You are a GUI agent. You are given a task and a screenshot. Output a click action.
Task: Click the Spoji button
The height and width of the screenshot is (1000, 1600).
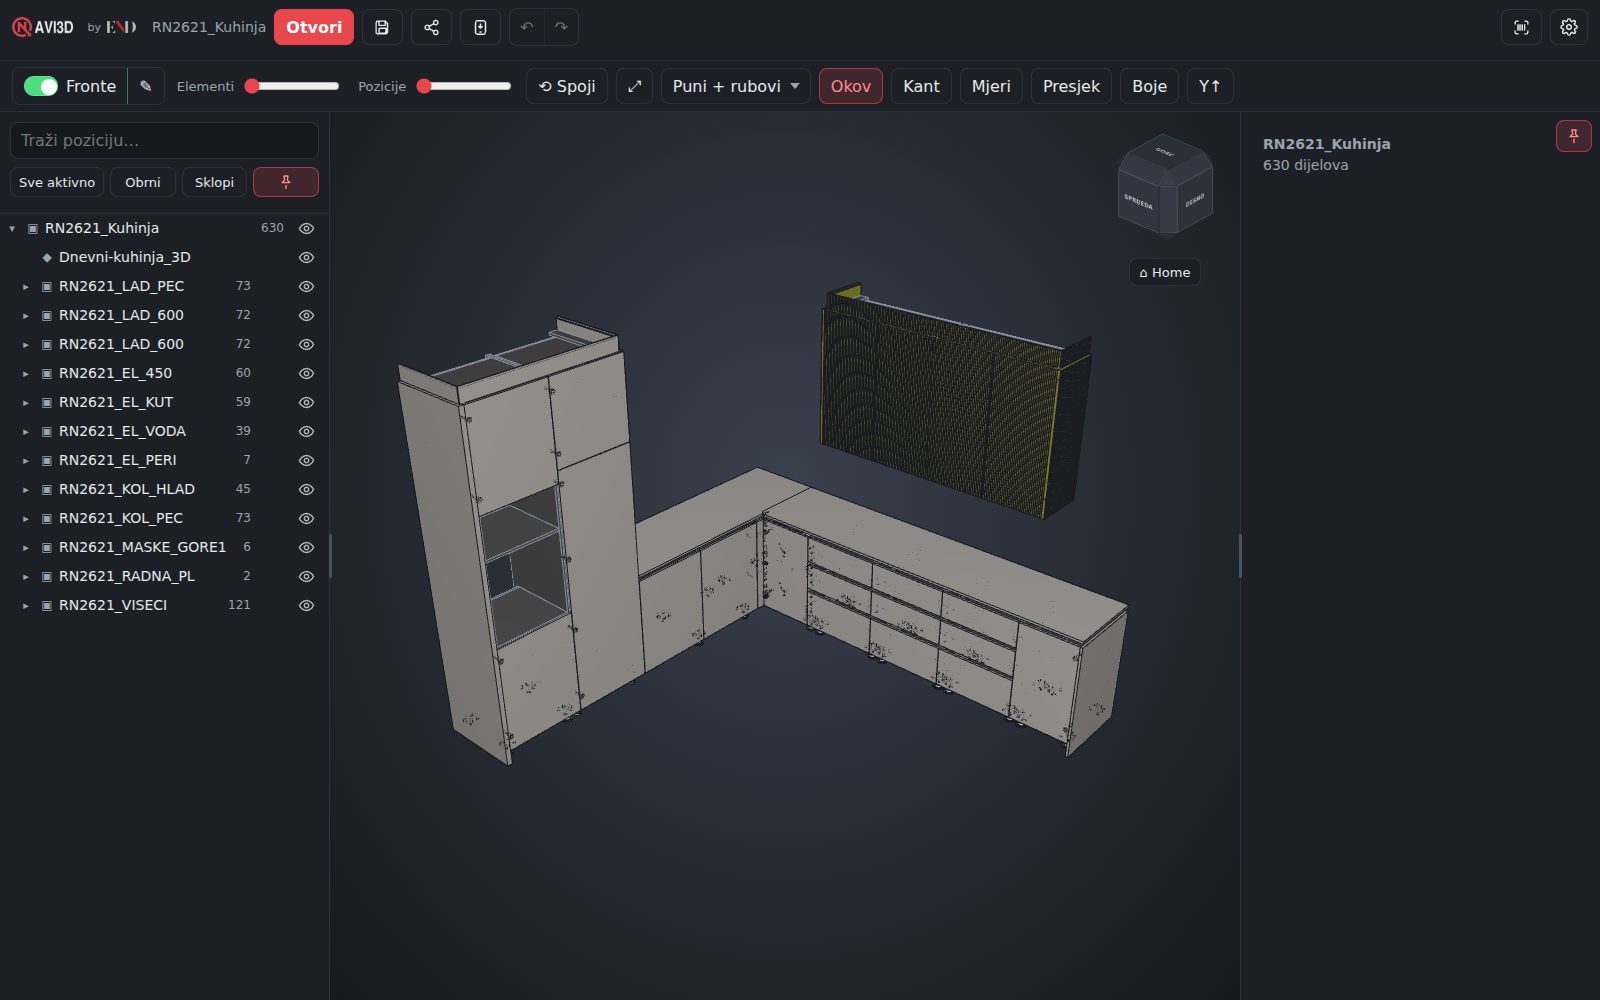point(567,86)
